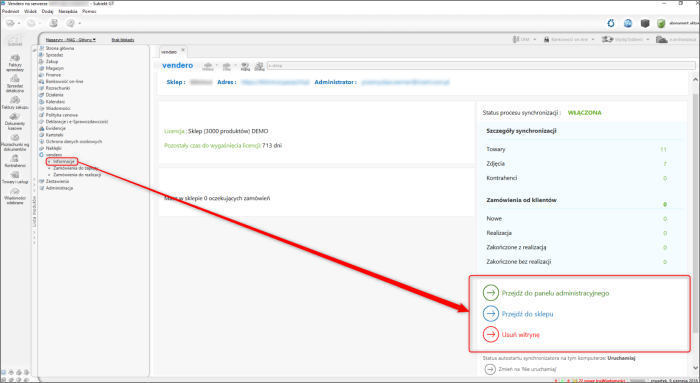The height and width of the screenshot is (383, 700).
Task: Open dropdown arrow next to first main toolbar icon
Action: (x=19, y=23)
